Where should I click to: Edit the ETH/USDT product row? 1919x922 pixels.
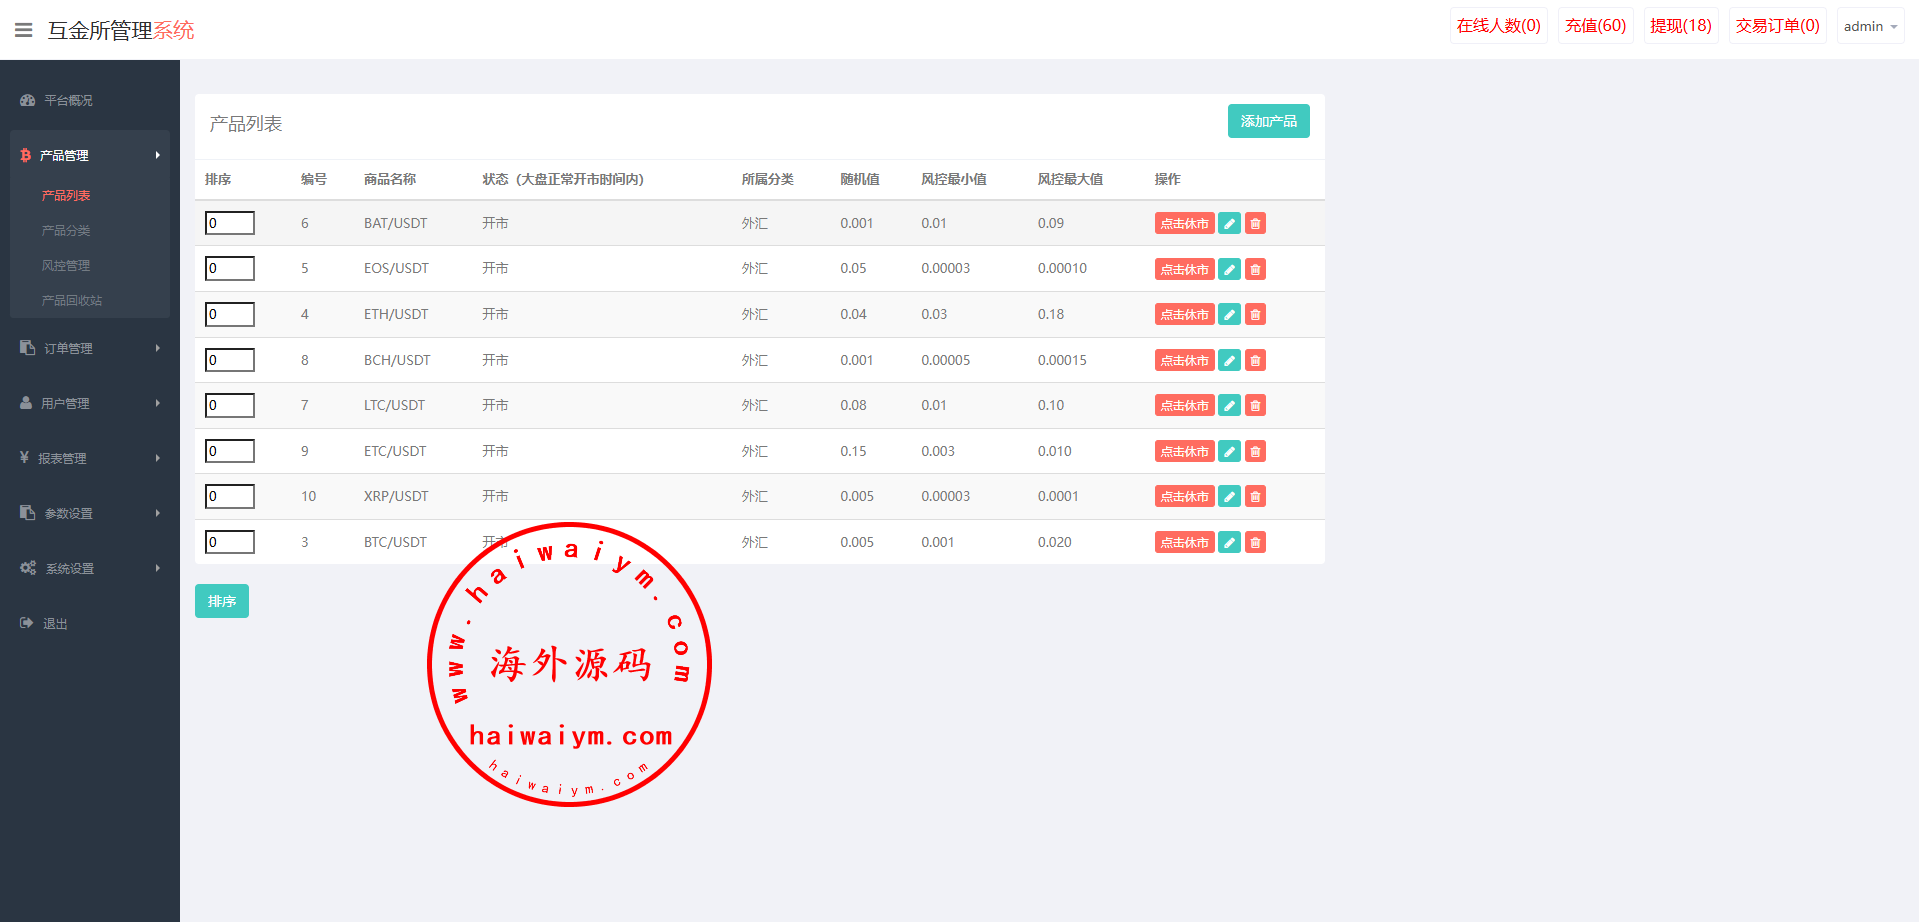(x=1229, y=315)
